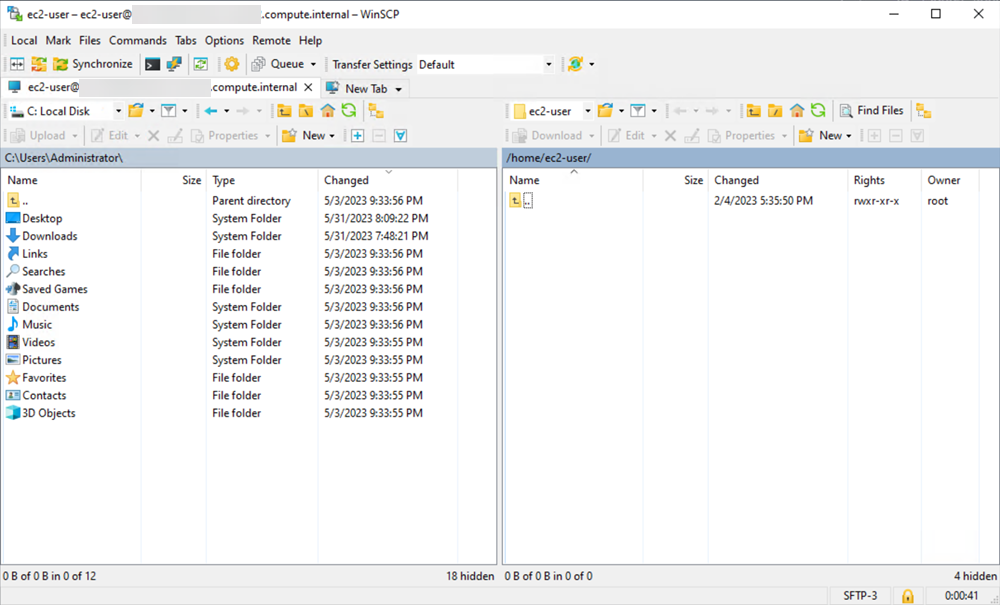This screenshot has width=1000, height=605.
Task: Click the lock encryption status icon
Action: (908, 596)
